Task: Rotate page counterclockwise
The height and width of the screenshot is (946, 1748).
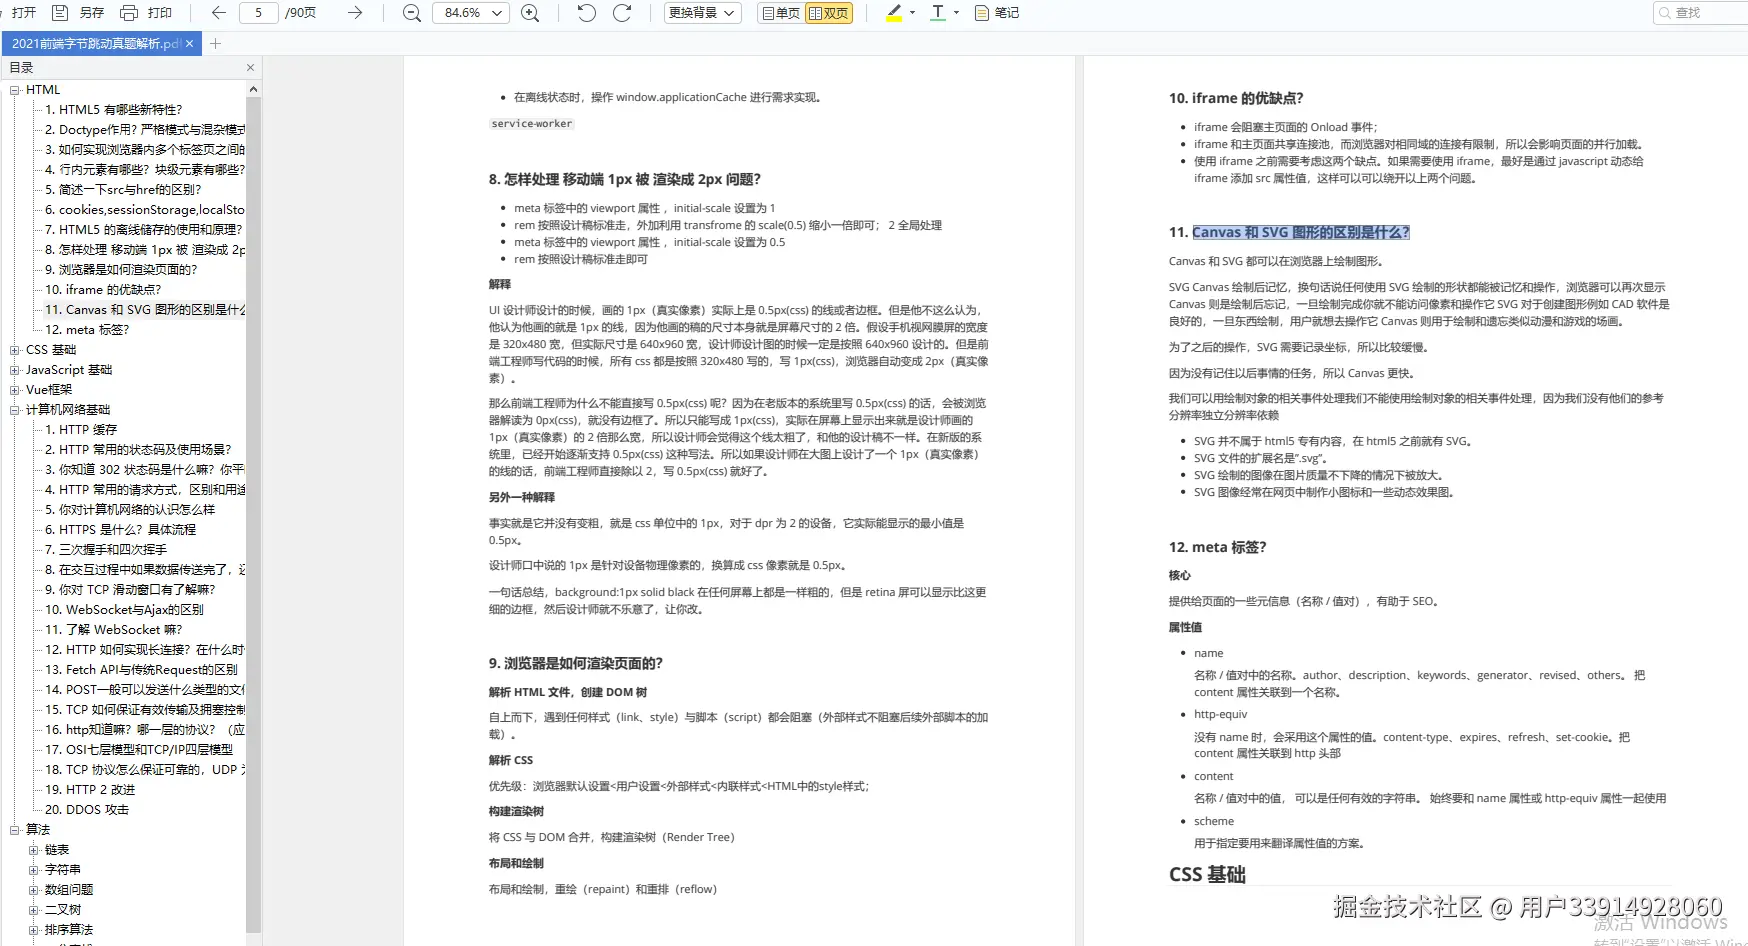Action: point(587,13)
